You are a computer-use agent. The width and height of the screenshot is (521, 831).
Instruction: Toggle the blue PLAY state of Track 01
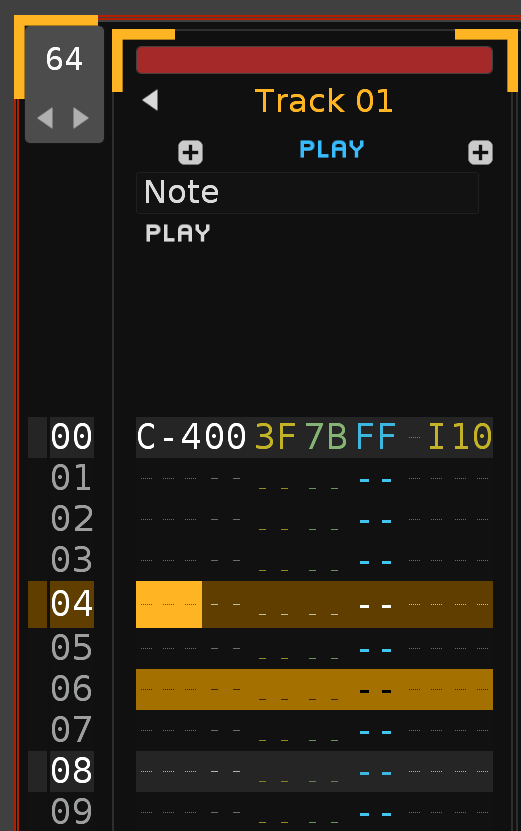coord(332,149)
